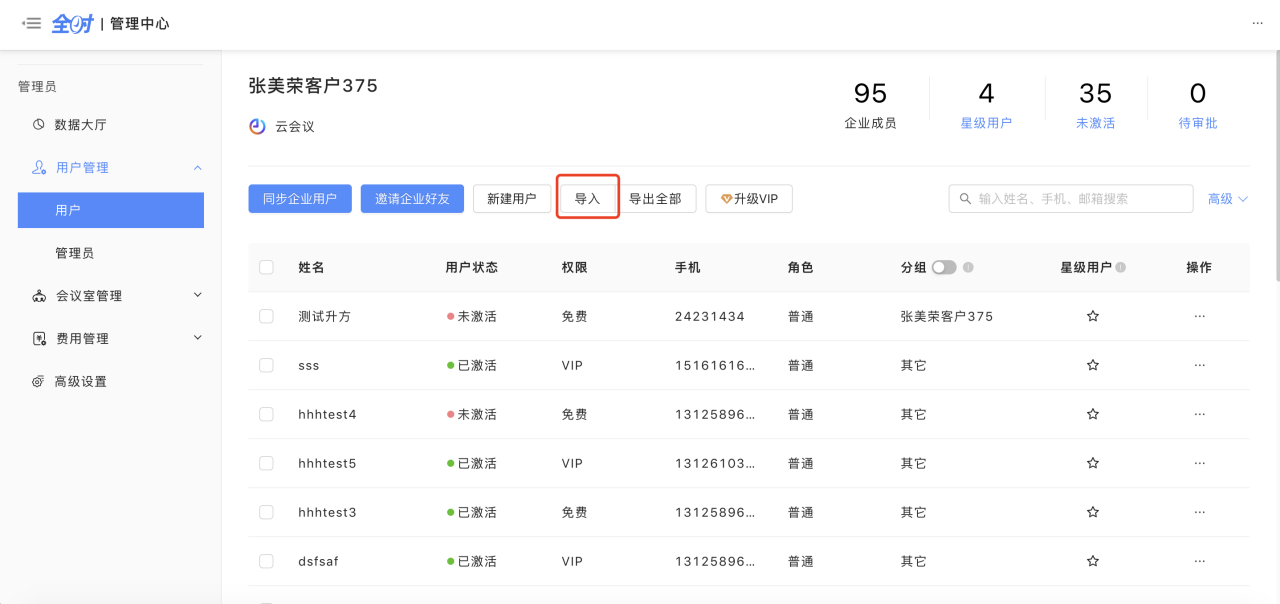This screenshot has width=1280, height=604.
Task: Click the info icon next to 分组
Action: click(x=968, y=268)
